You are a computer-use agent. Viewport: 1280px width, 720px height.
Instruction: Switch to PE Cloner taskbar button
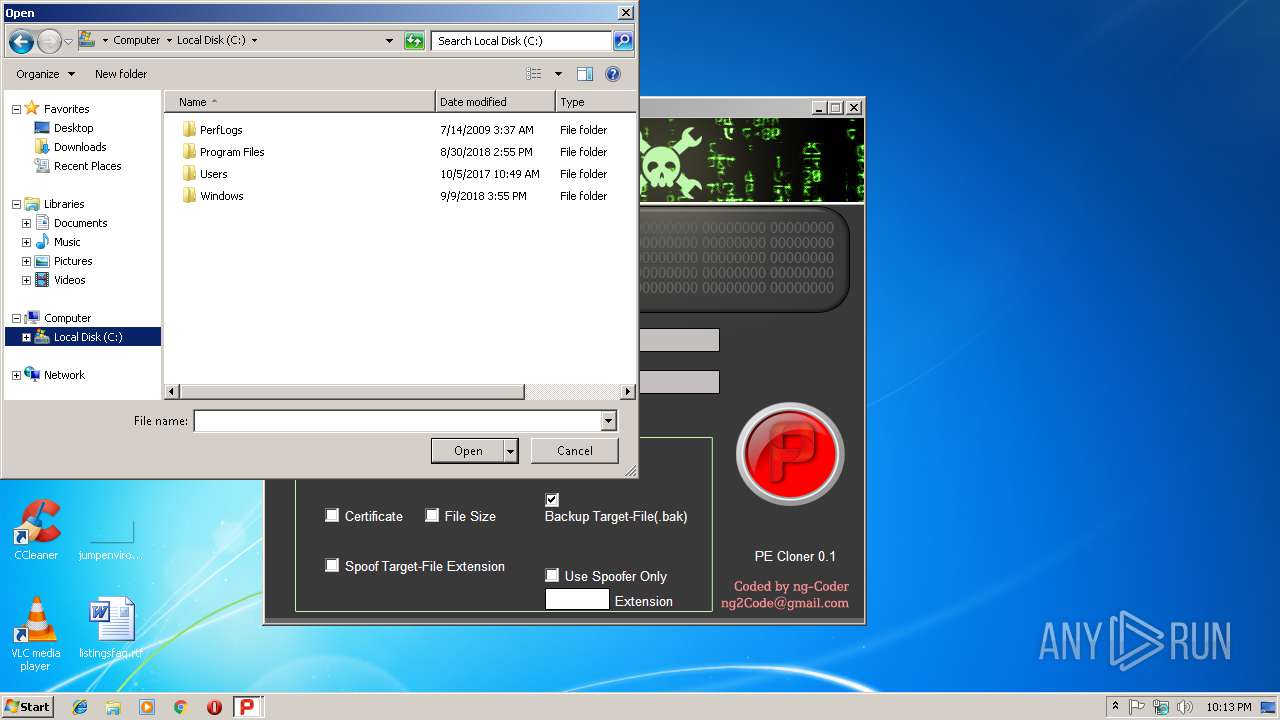pos(248,707)
